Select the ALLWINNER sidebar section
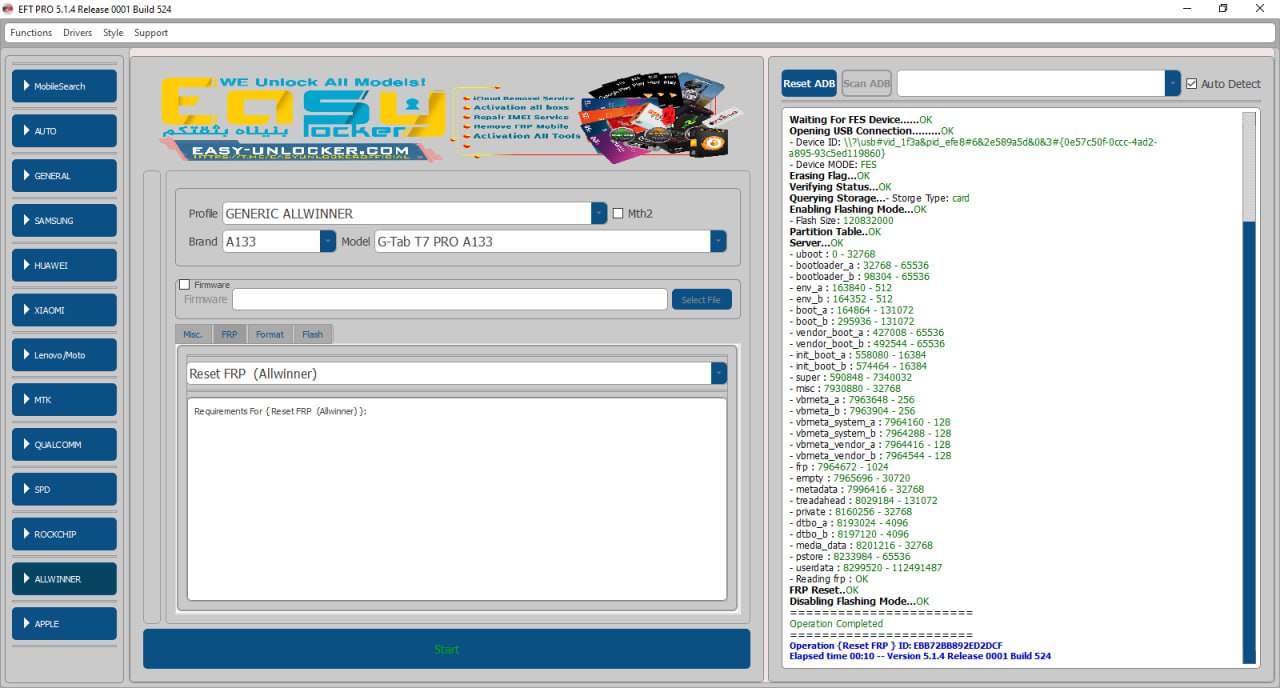 [64, 579]
